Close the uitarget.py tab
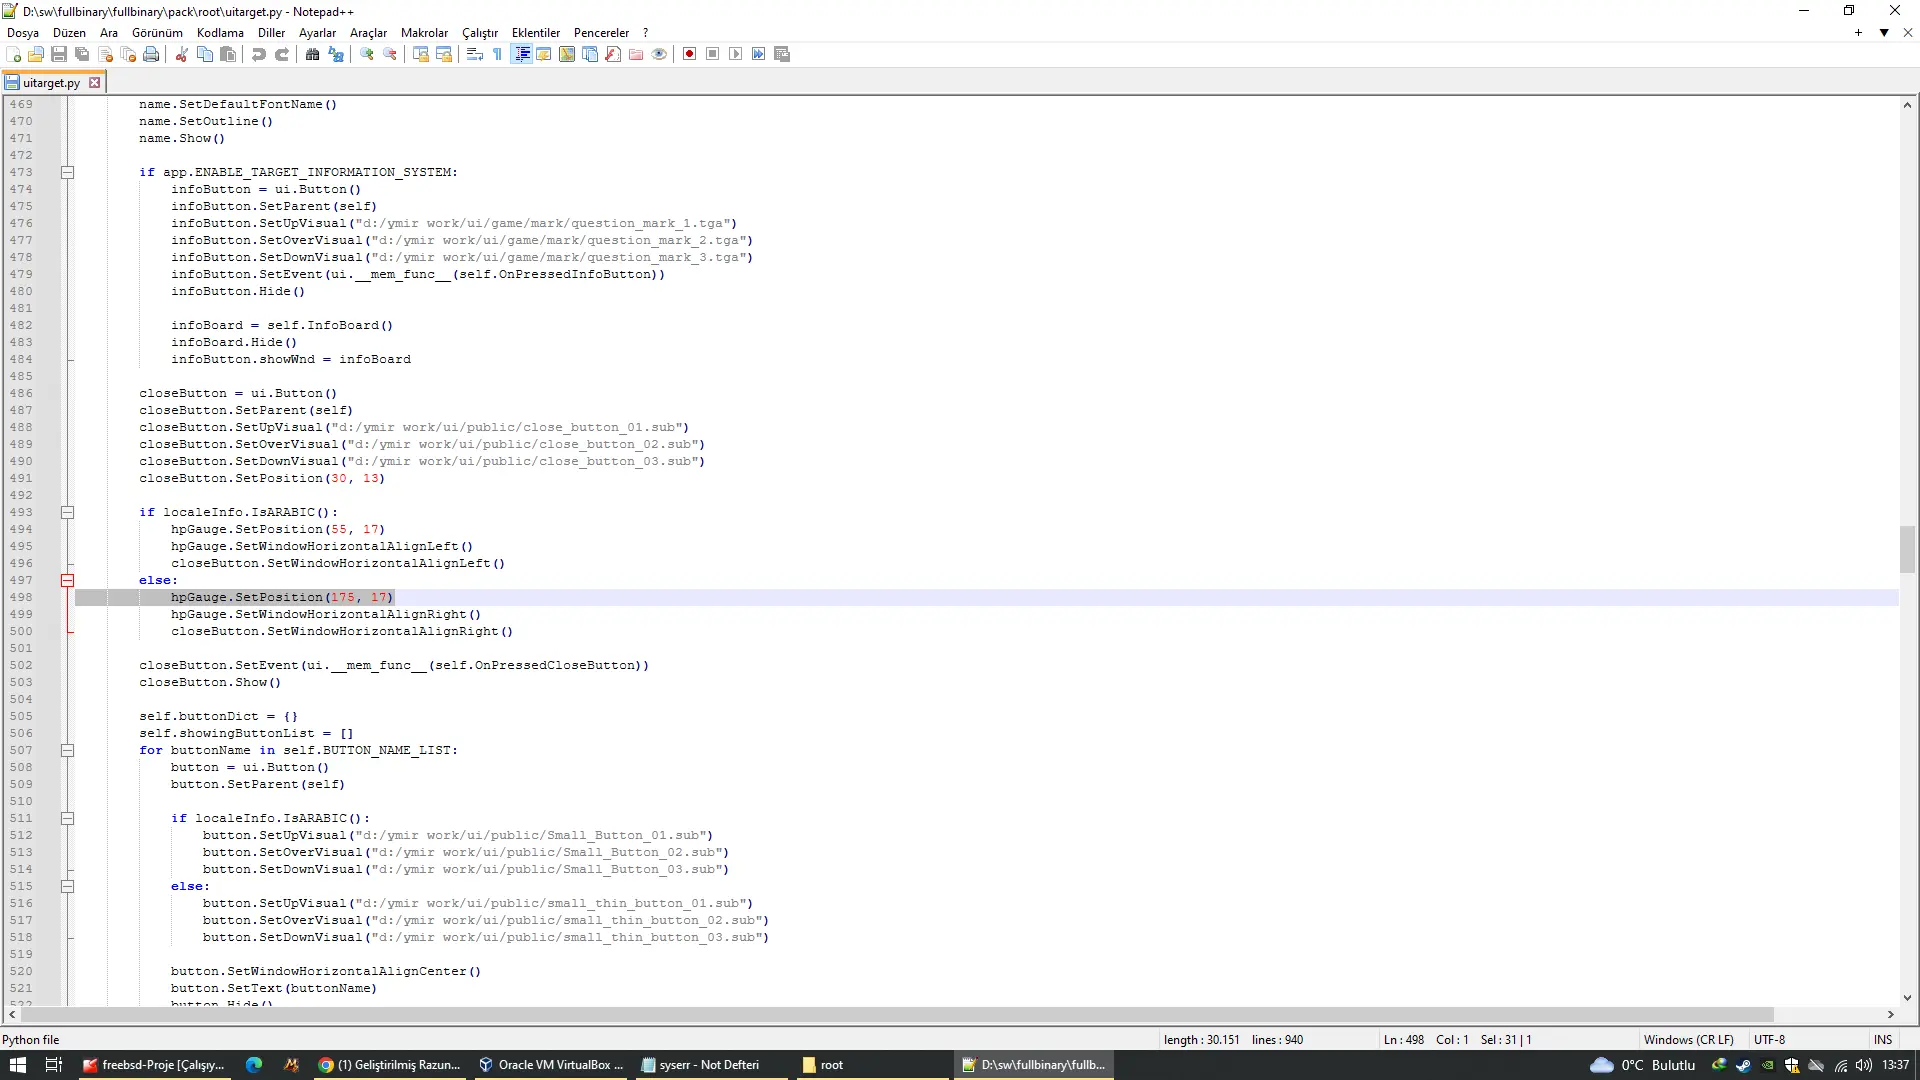 [95, 83]
